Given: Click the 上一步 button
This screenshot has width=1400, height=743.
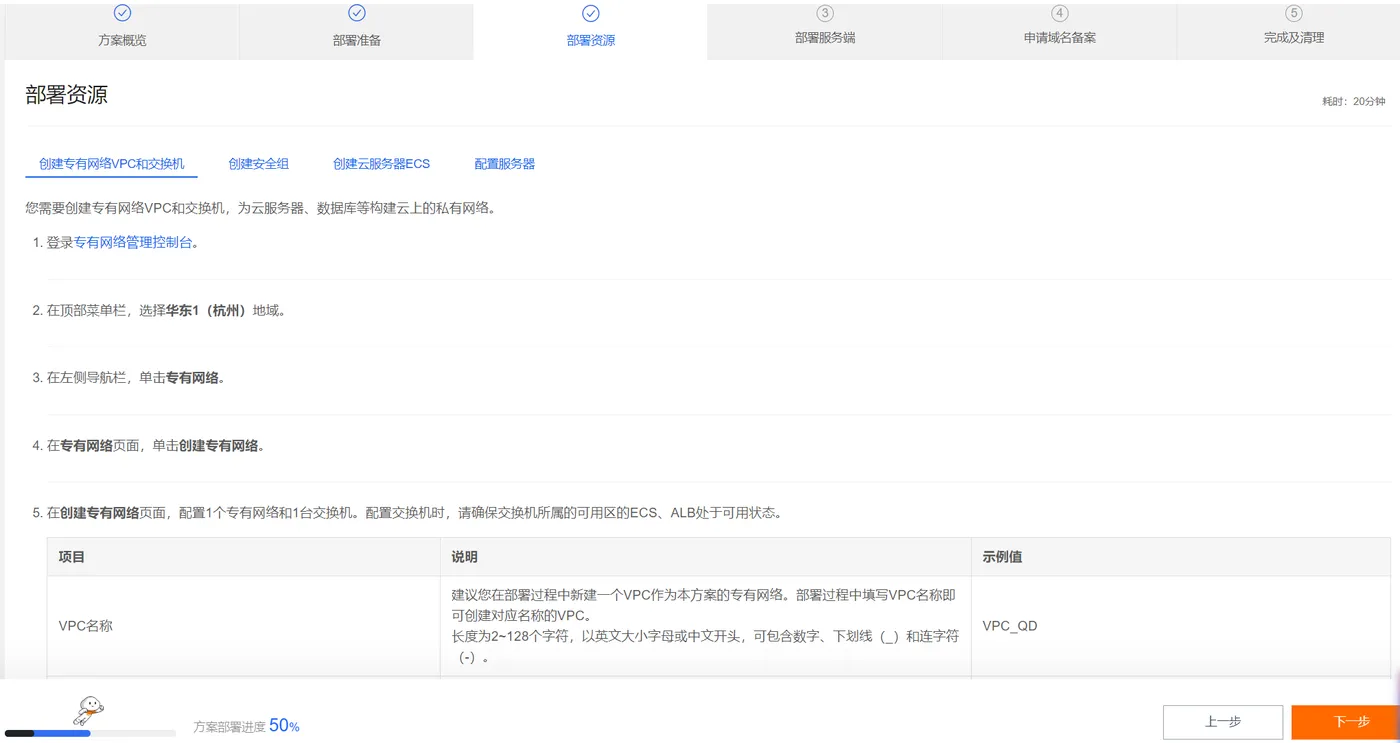Looking at the screenshot, I should pyautogui.click(x=1223, y=722).
